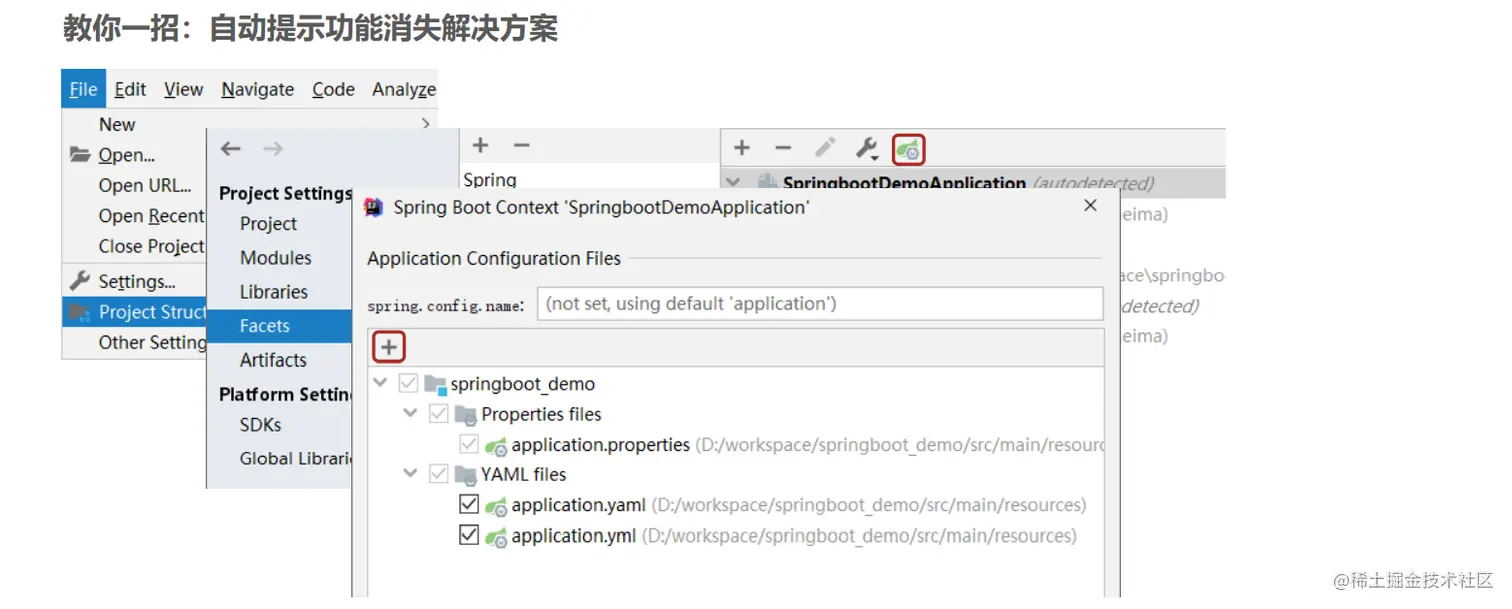
Task: Collapse the Properties files node
Action: [410, 413]
